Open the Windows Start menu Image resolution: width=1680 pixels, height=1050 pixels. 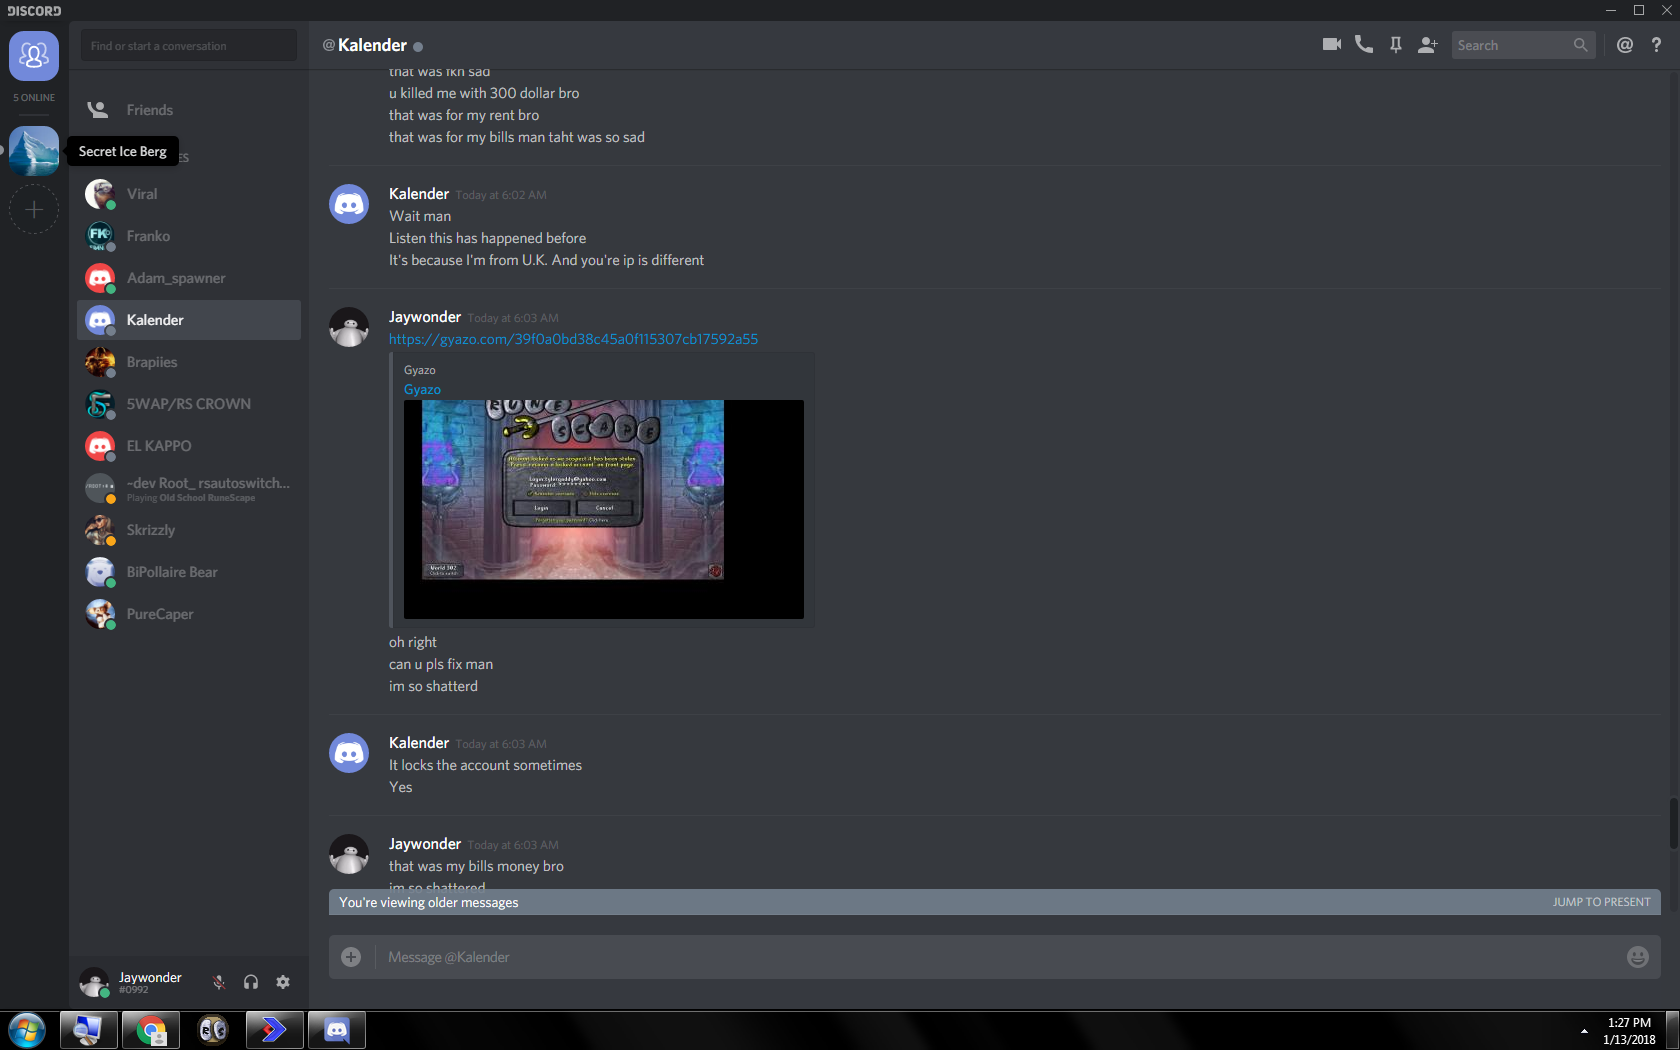point(27,1030)
